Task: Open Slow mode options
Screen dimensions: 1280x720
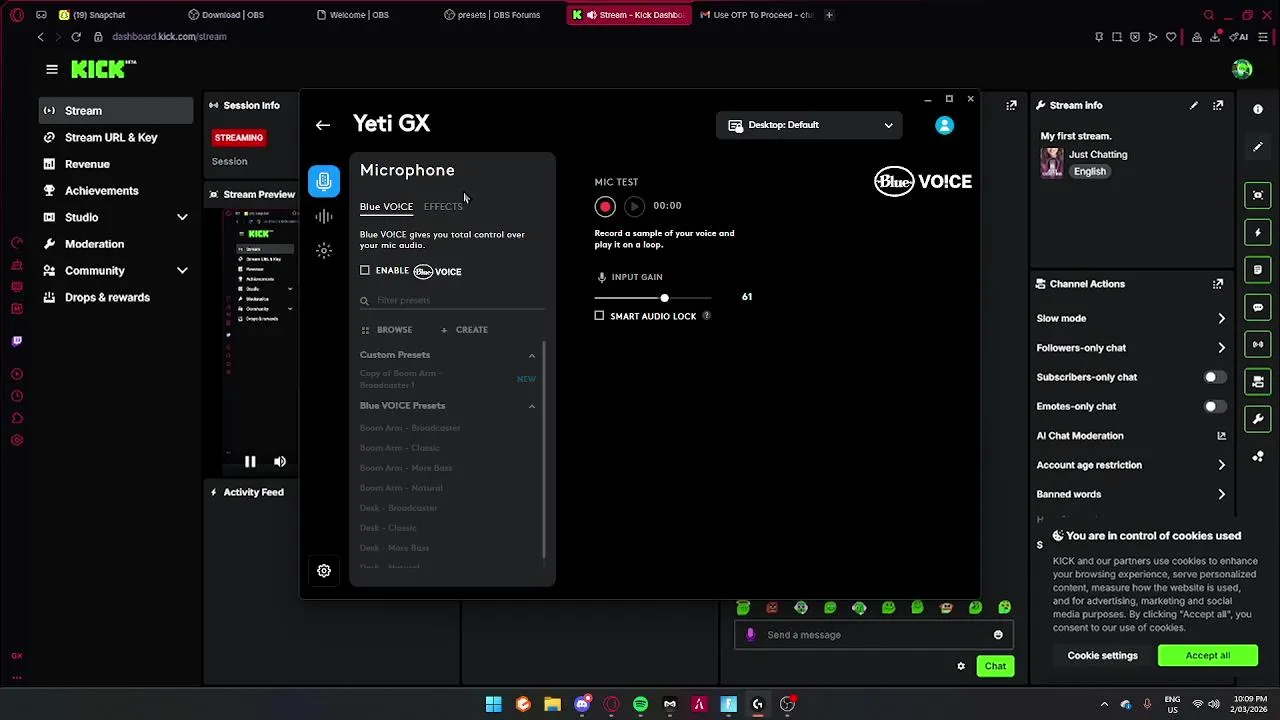Action: click(1131, 318)
